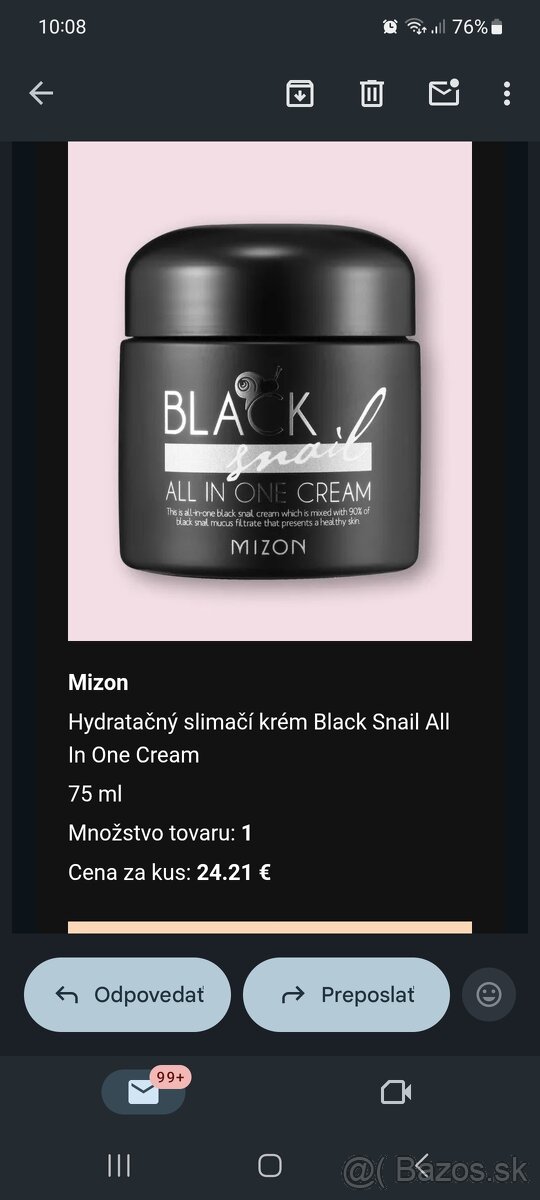Archive this email

pos(299,93)
